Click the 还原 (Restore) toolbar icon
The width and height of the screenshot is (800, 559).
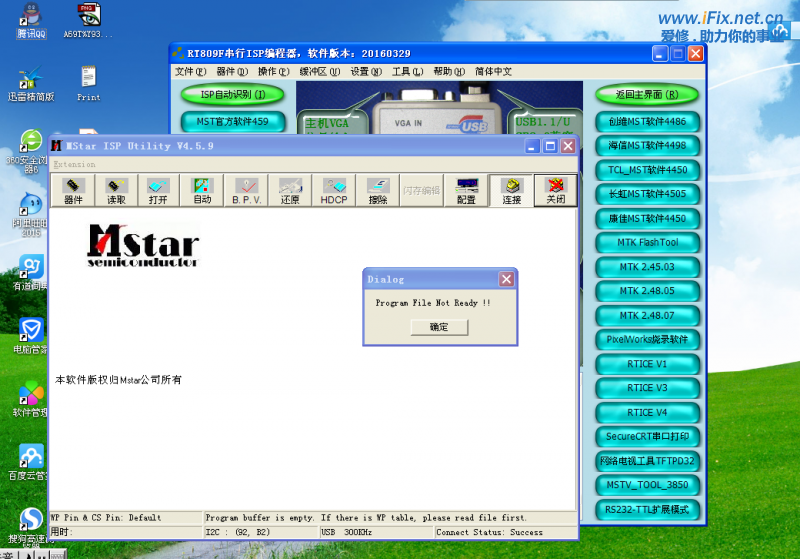click(x=290, y=191)
